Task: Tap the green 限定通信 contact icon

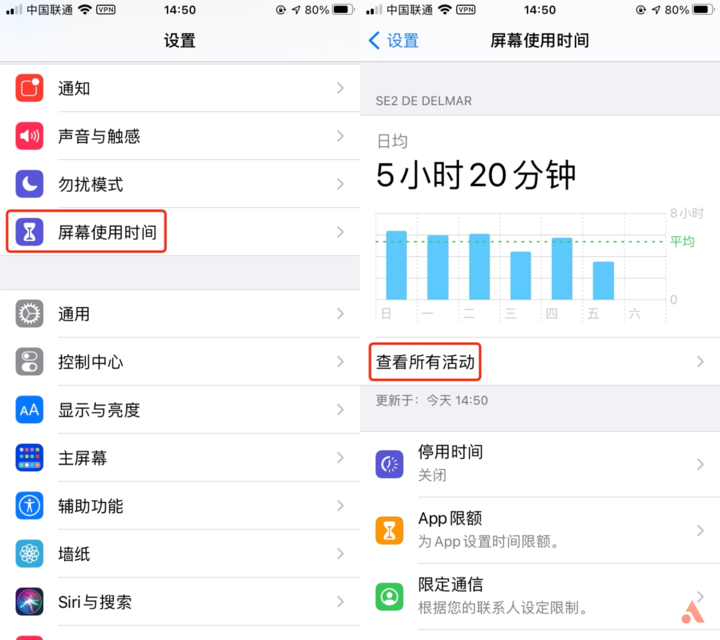Action: point(389,597)
